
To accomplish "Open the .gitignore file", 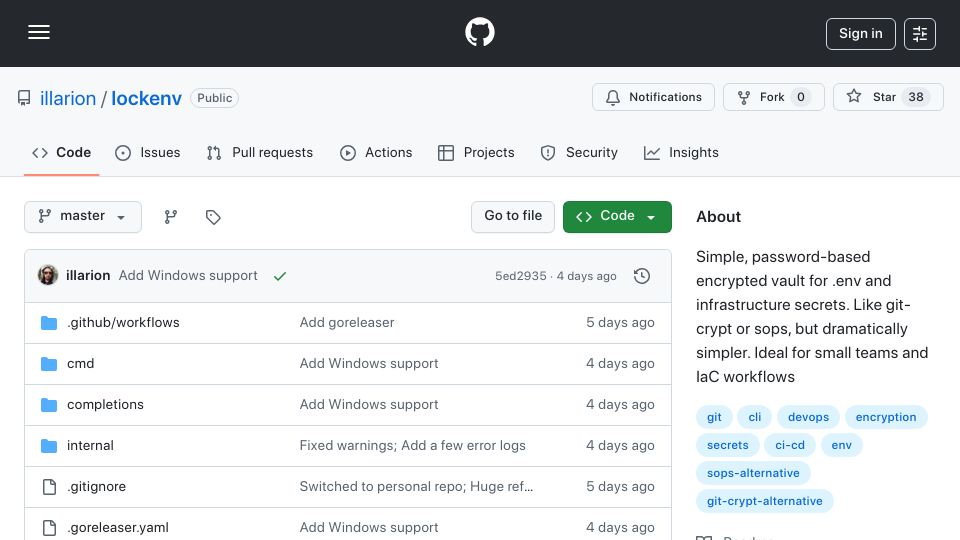I will (x=96, y=487).
